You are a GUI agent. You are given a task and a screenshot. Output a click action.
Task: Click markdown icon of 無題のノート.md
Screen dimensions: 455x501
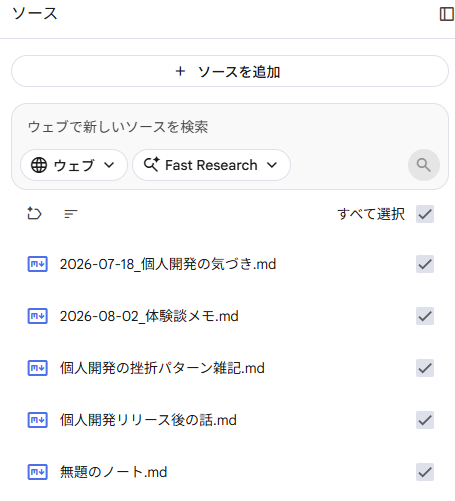point(37,472)
